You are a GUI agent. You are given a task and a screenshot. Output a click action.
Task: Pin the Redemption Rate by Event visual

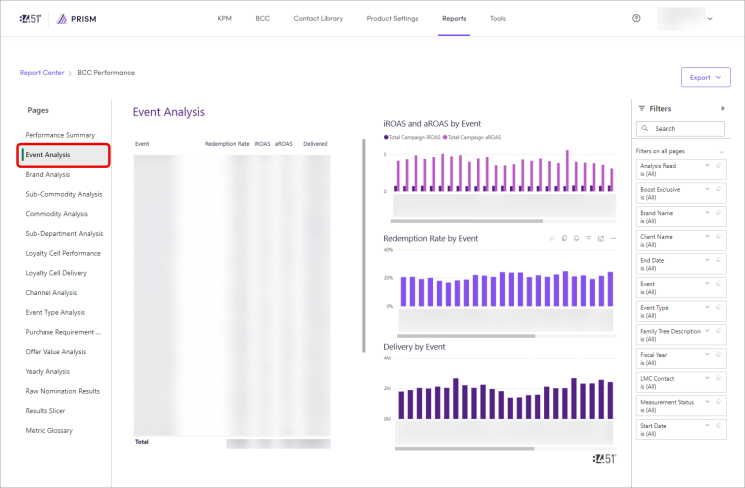pyautogui.click(x=552, y=238)
